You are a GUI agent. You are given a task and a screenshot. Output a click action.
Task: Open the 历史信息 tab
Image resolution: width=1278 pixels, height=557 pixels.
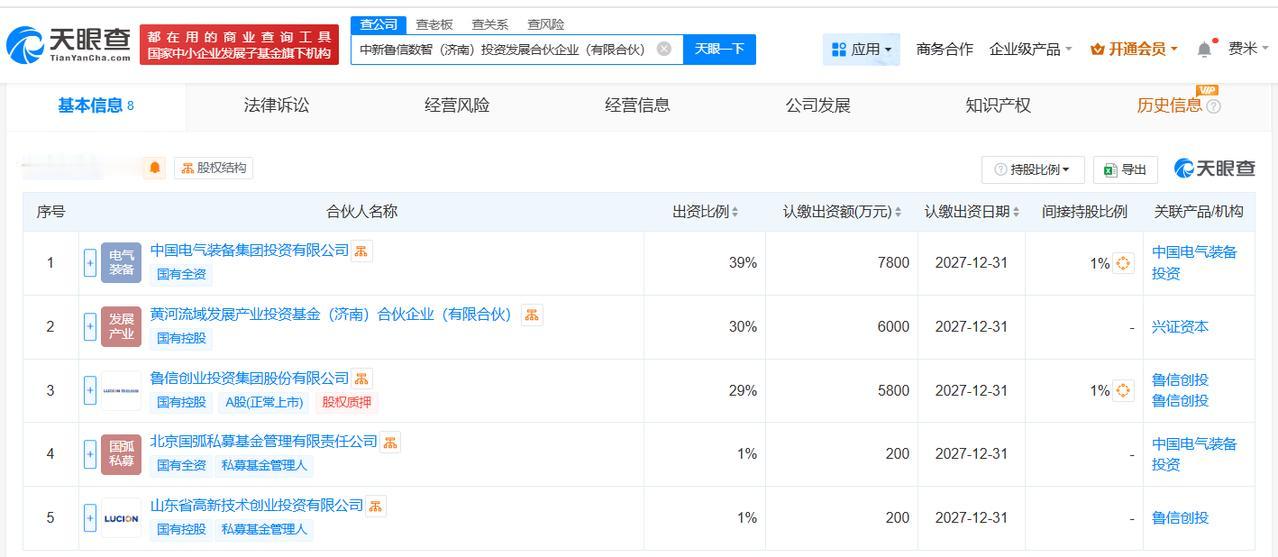point(1169,106)
